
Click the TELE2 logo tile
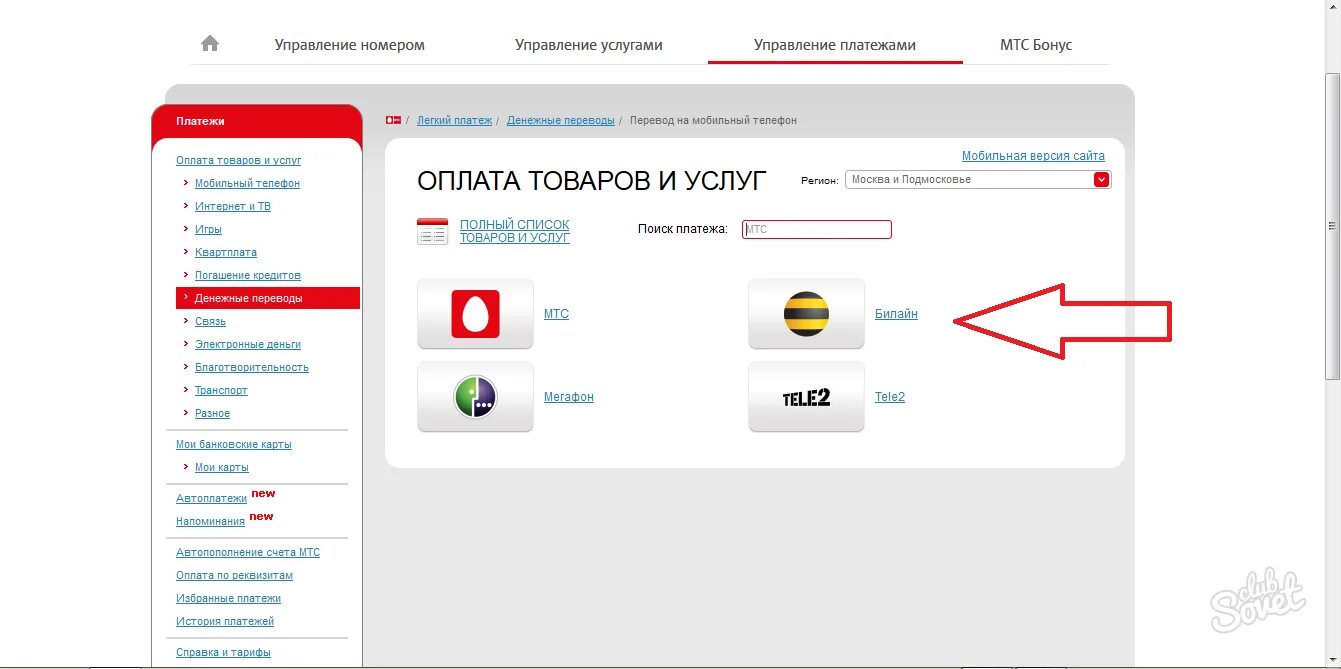(806, 397)
